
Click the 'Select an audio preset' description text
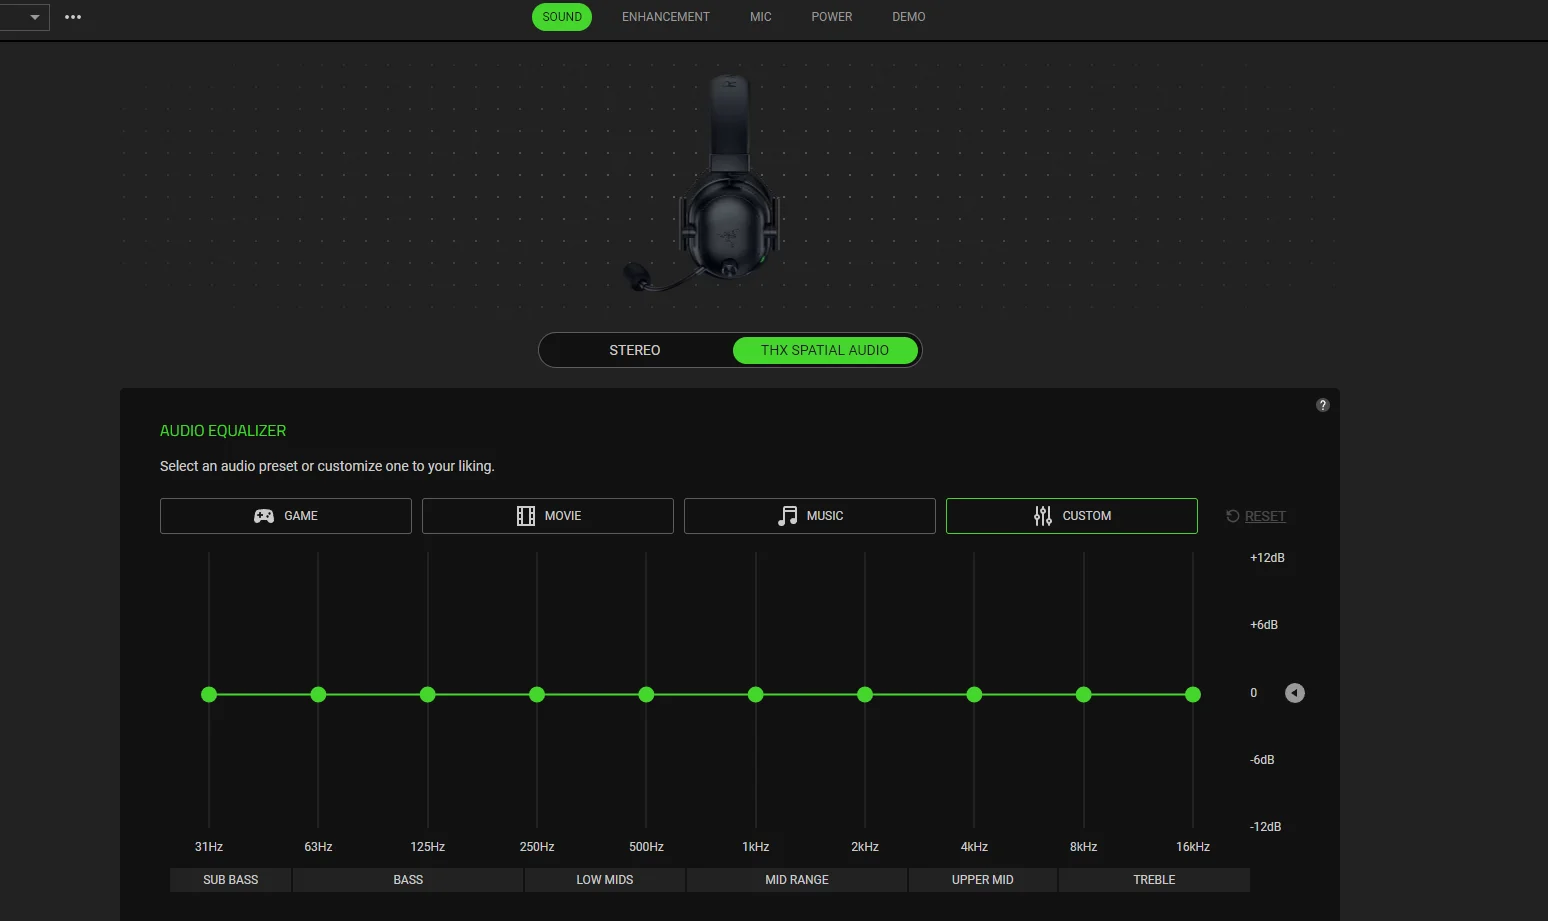pyautogui.click(x=327, y=466)
